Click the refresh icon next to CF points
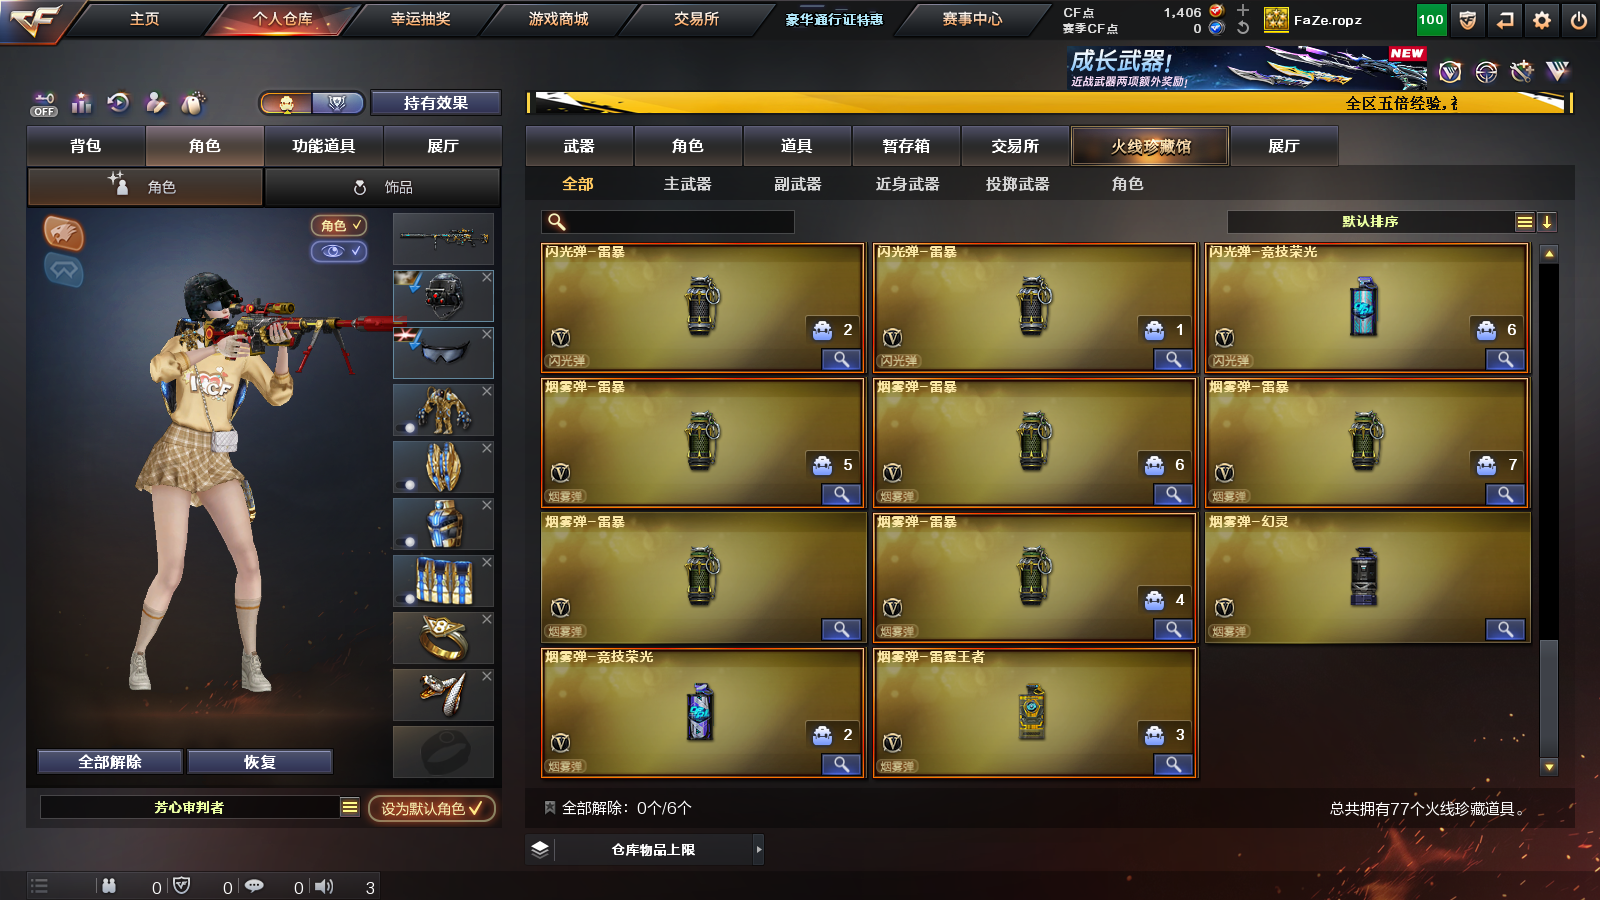The image size is (1600, 900). click(x=1243, y=28)
